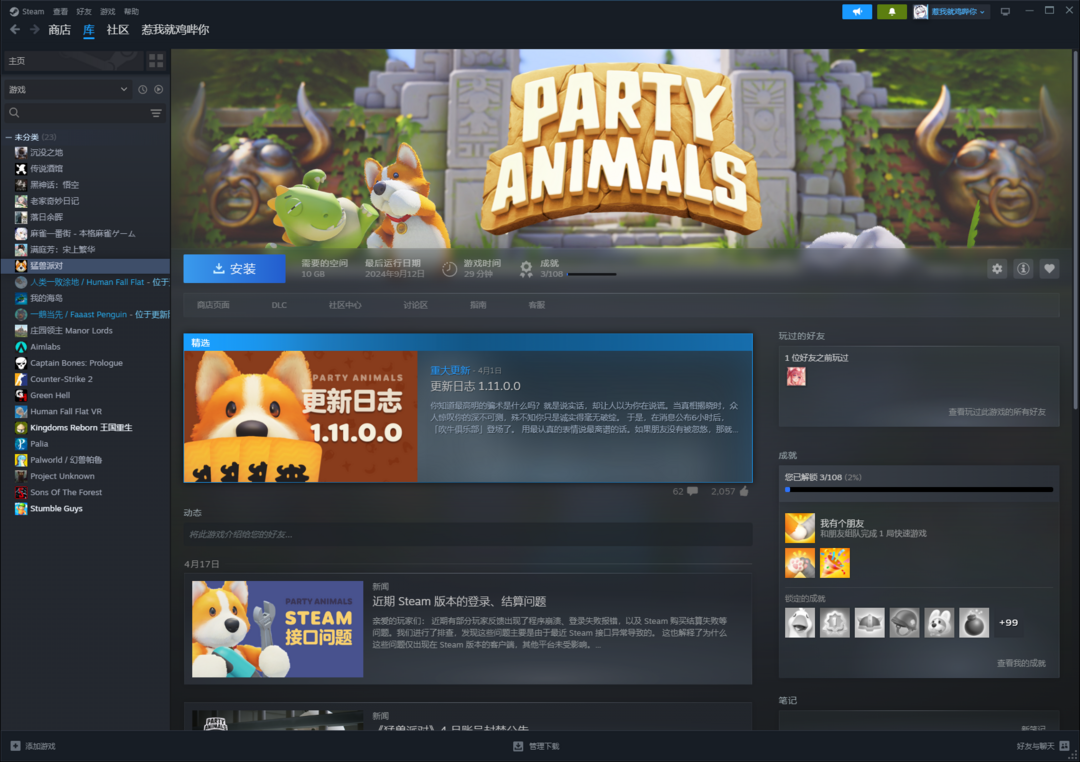Open news 近期 Steam 版本的登录、结算问题
This screenshot has height=762, width=1080.
click(459, 601)
